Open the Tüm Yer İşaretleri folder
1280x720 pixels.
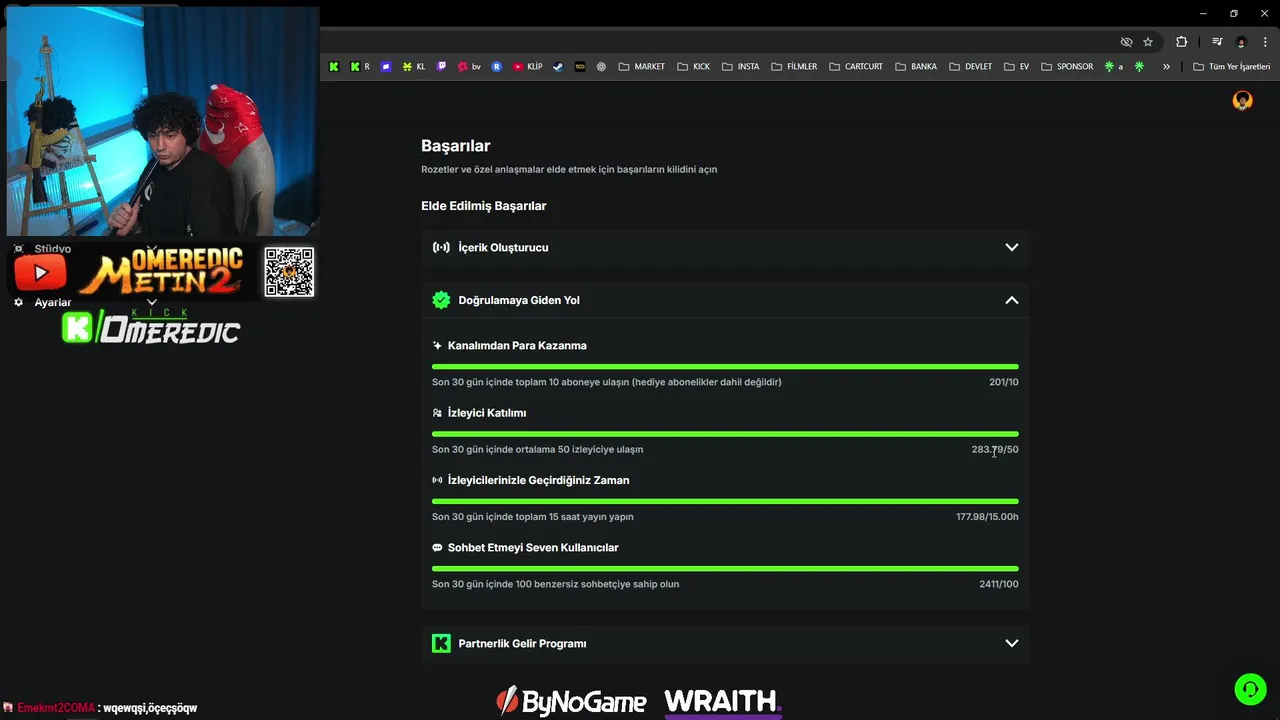coord(1231,67)
